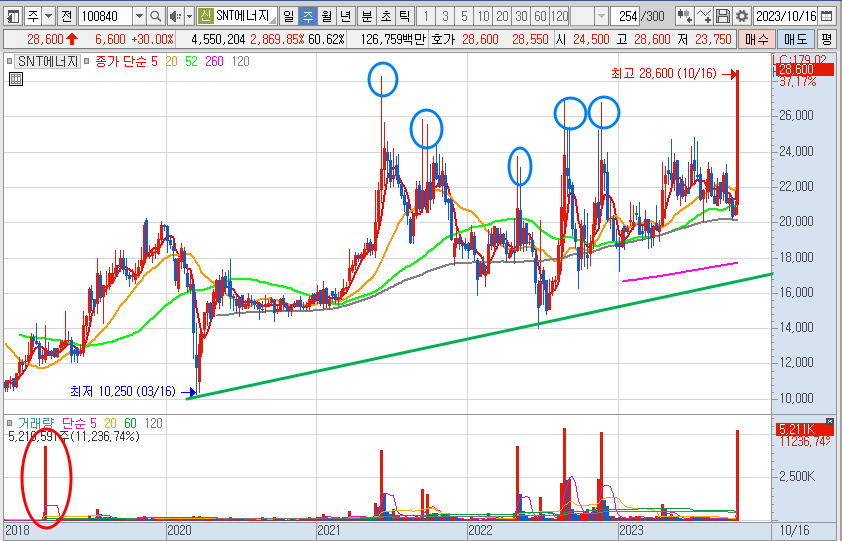Viewport: 842px width, 541px height.
Task: Click the 종가 단순 5 moving average label
Action: pos(126,61)
